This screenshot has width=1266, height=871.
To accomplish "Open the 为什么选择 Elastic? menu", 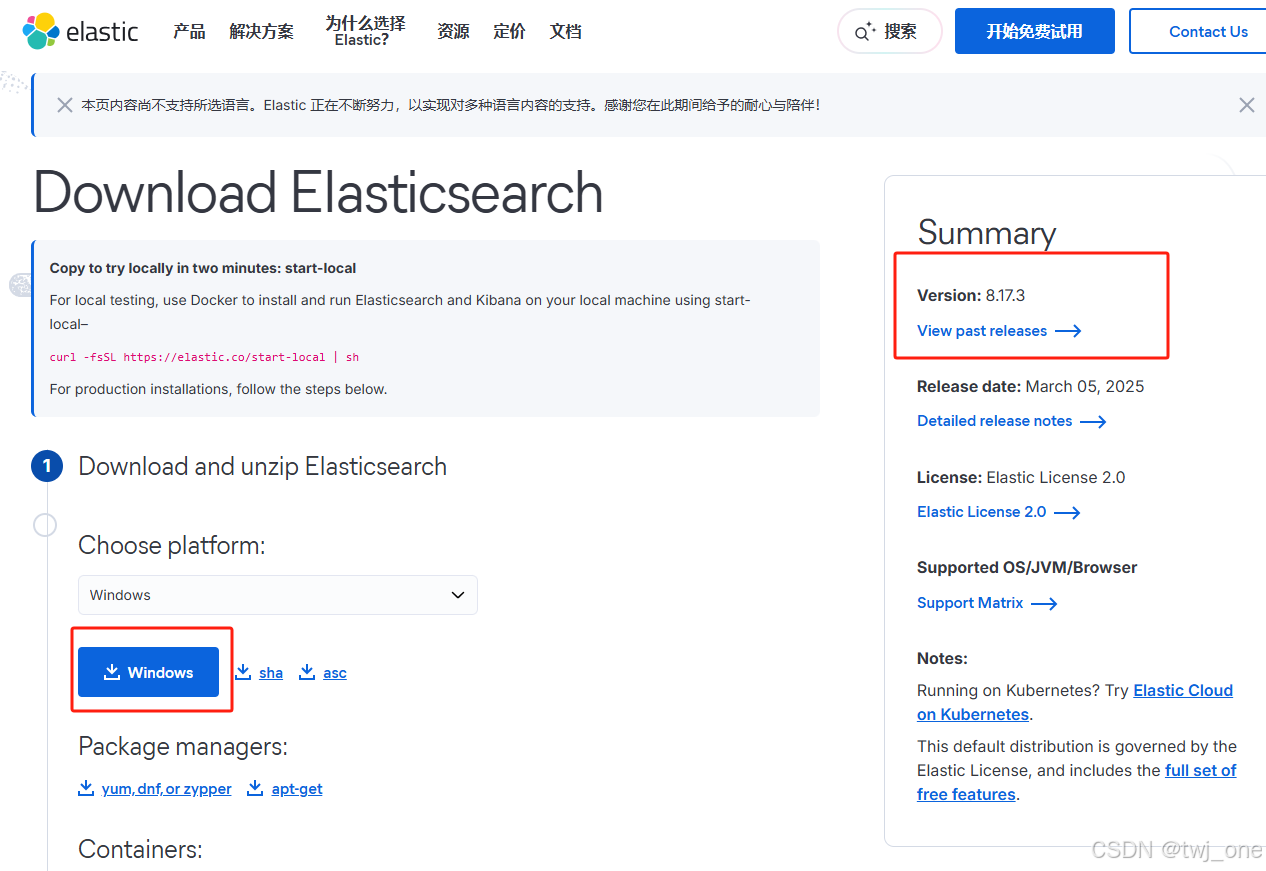I will coord(365,31).
